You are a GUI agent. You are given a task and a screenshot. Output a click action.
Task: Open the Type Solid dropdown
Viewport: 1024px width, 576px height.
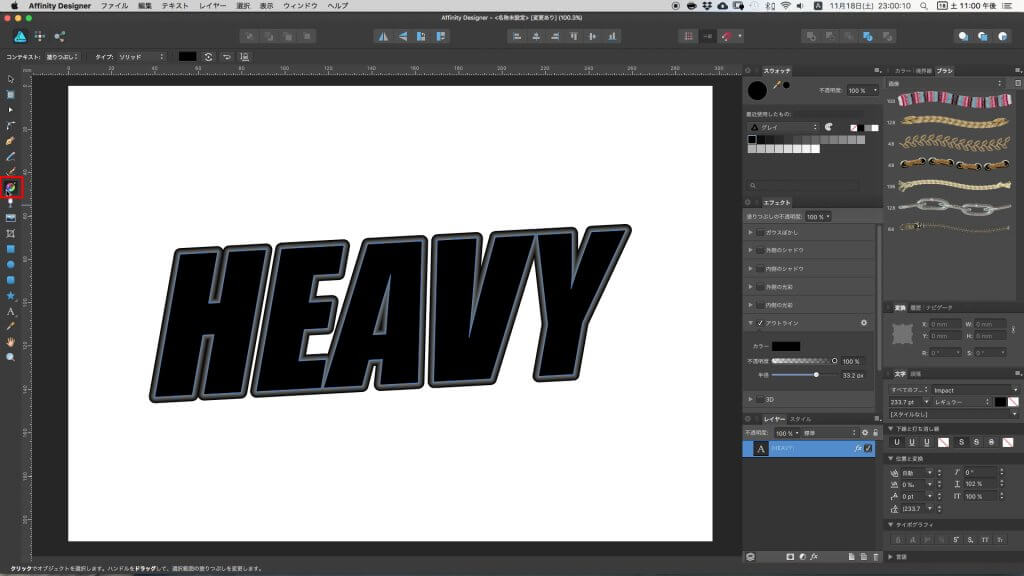[x=142, y=57]
